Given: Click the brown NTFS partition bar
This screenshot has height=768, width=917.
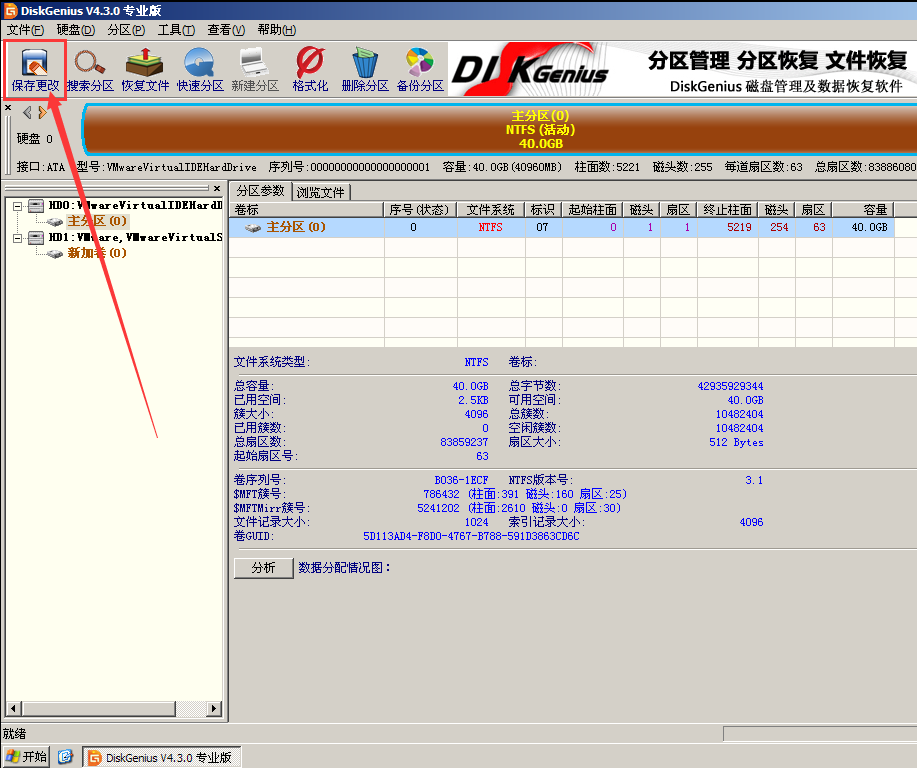Looking at the screenshot, I should (540, 130).
